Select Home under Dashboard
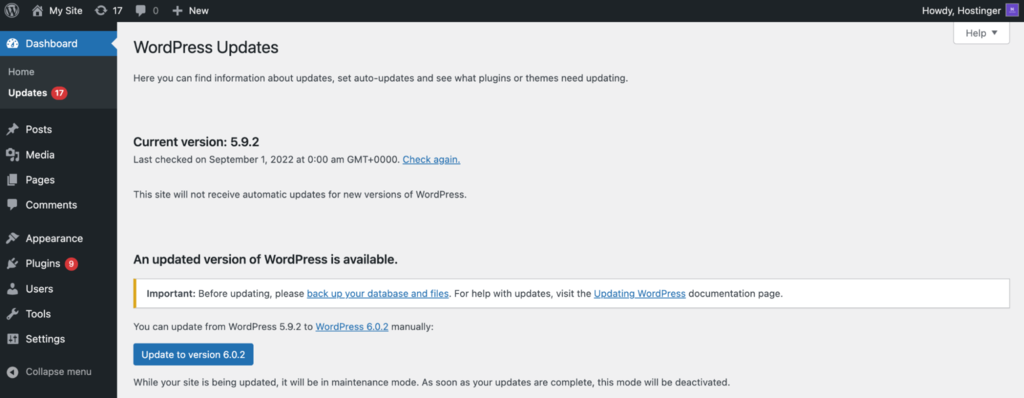This screenshot has height=398, width=1024. pyautogui.click(x=22, y=72)
